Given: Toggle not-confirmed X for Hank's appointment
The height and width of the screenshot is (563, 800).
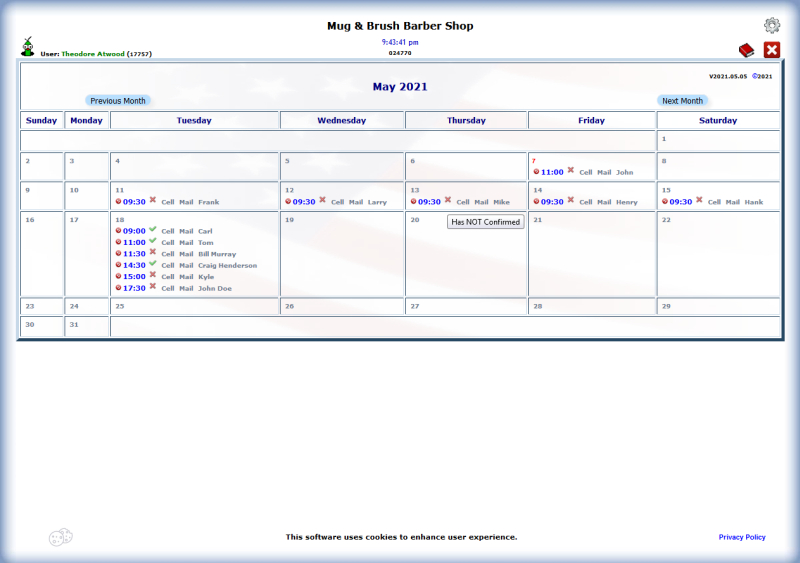Looking at the screenshot, I should [699, 200].
